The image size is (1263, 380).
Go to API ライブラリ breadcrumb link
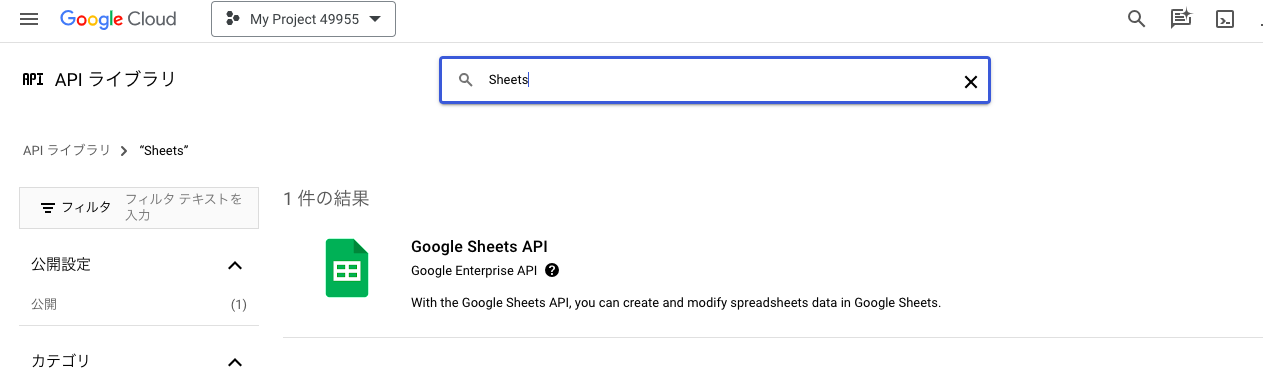point(67,150)
